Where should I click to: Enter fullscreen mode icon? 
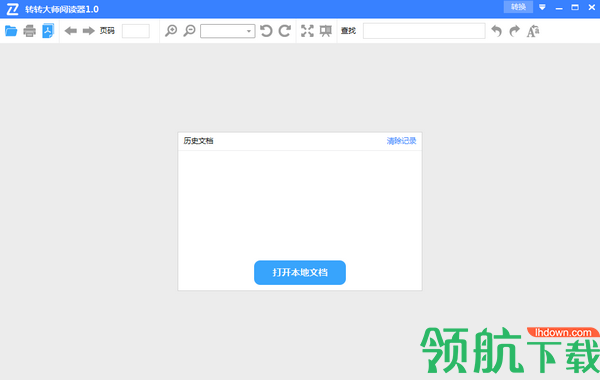[x=307, y=31]
